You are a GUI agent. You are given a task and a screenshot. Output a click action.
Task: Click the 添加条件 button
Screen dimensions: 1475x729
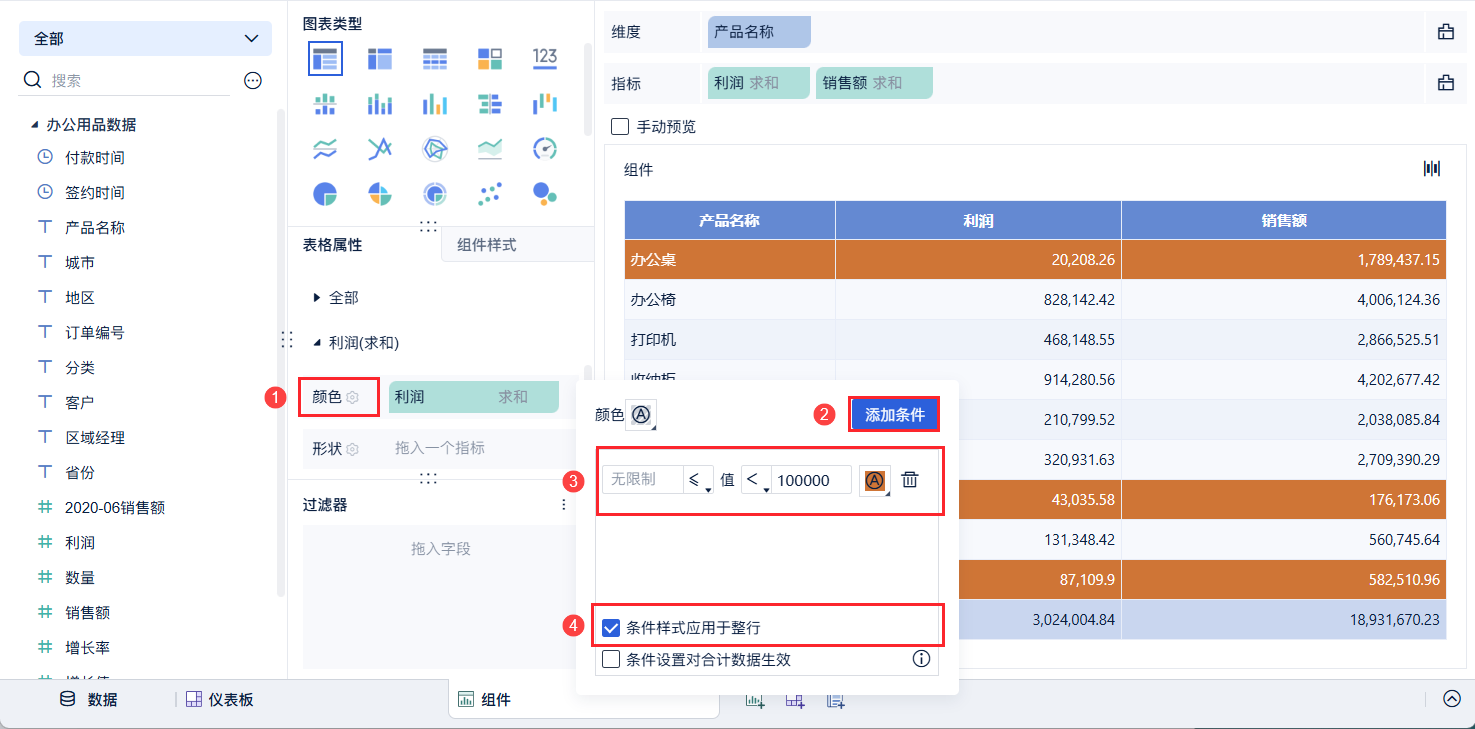(893, 414)
